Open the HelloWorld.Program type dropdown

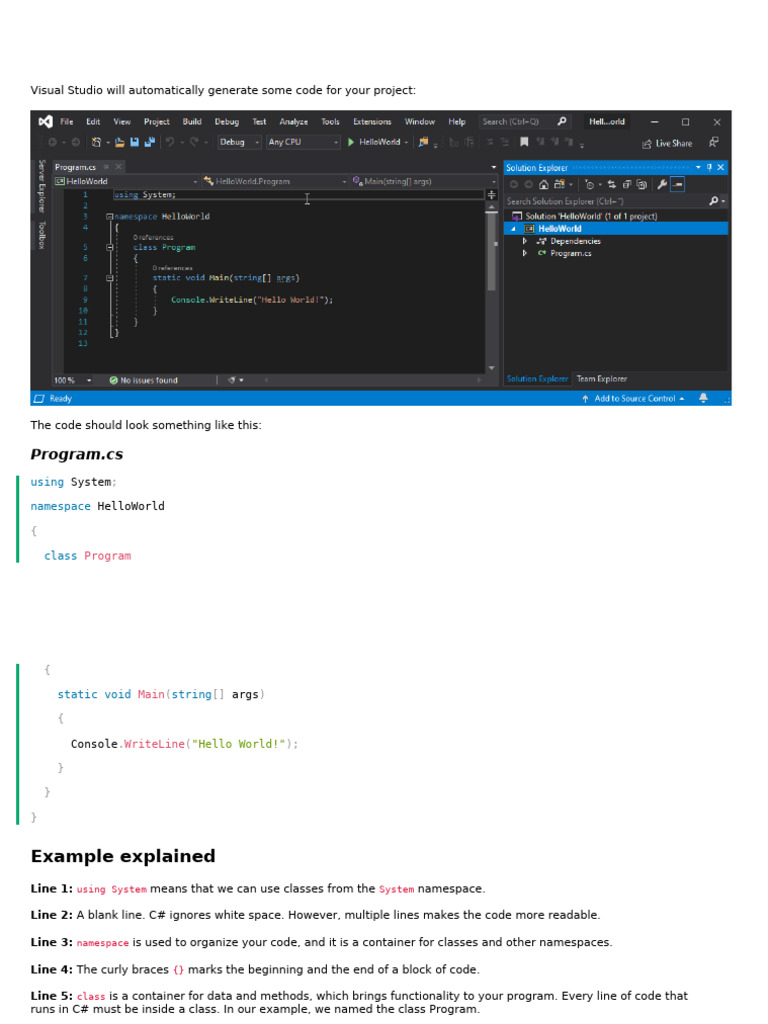[274, 182]
